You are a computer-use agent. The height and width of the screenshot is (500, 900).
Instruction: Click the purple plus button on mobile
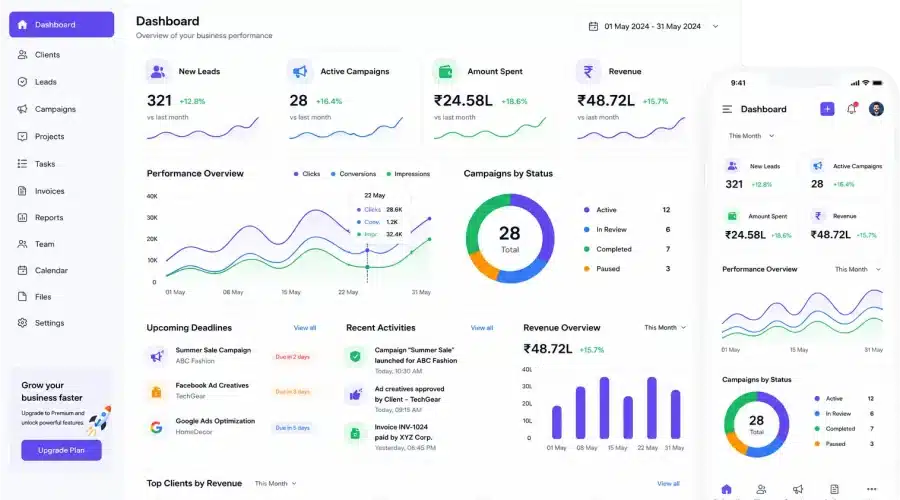click(x=827, y=109)
